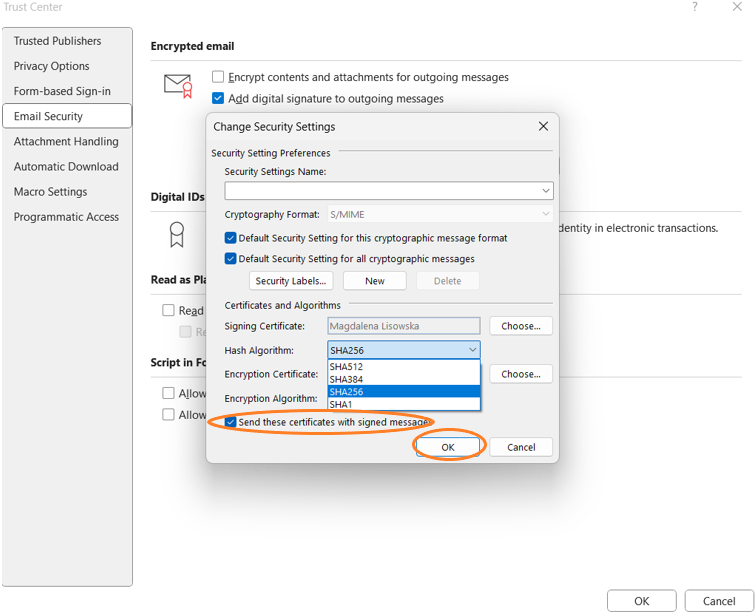This screenshot has height=615, width=756.
Task: Check the second Allow script checkbox
Action: (x=168, y=414)
